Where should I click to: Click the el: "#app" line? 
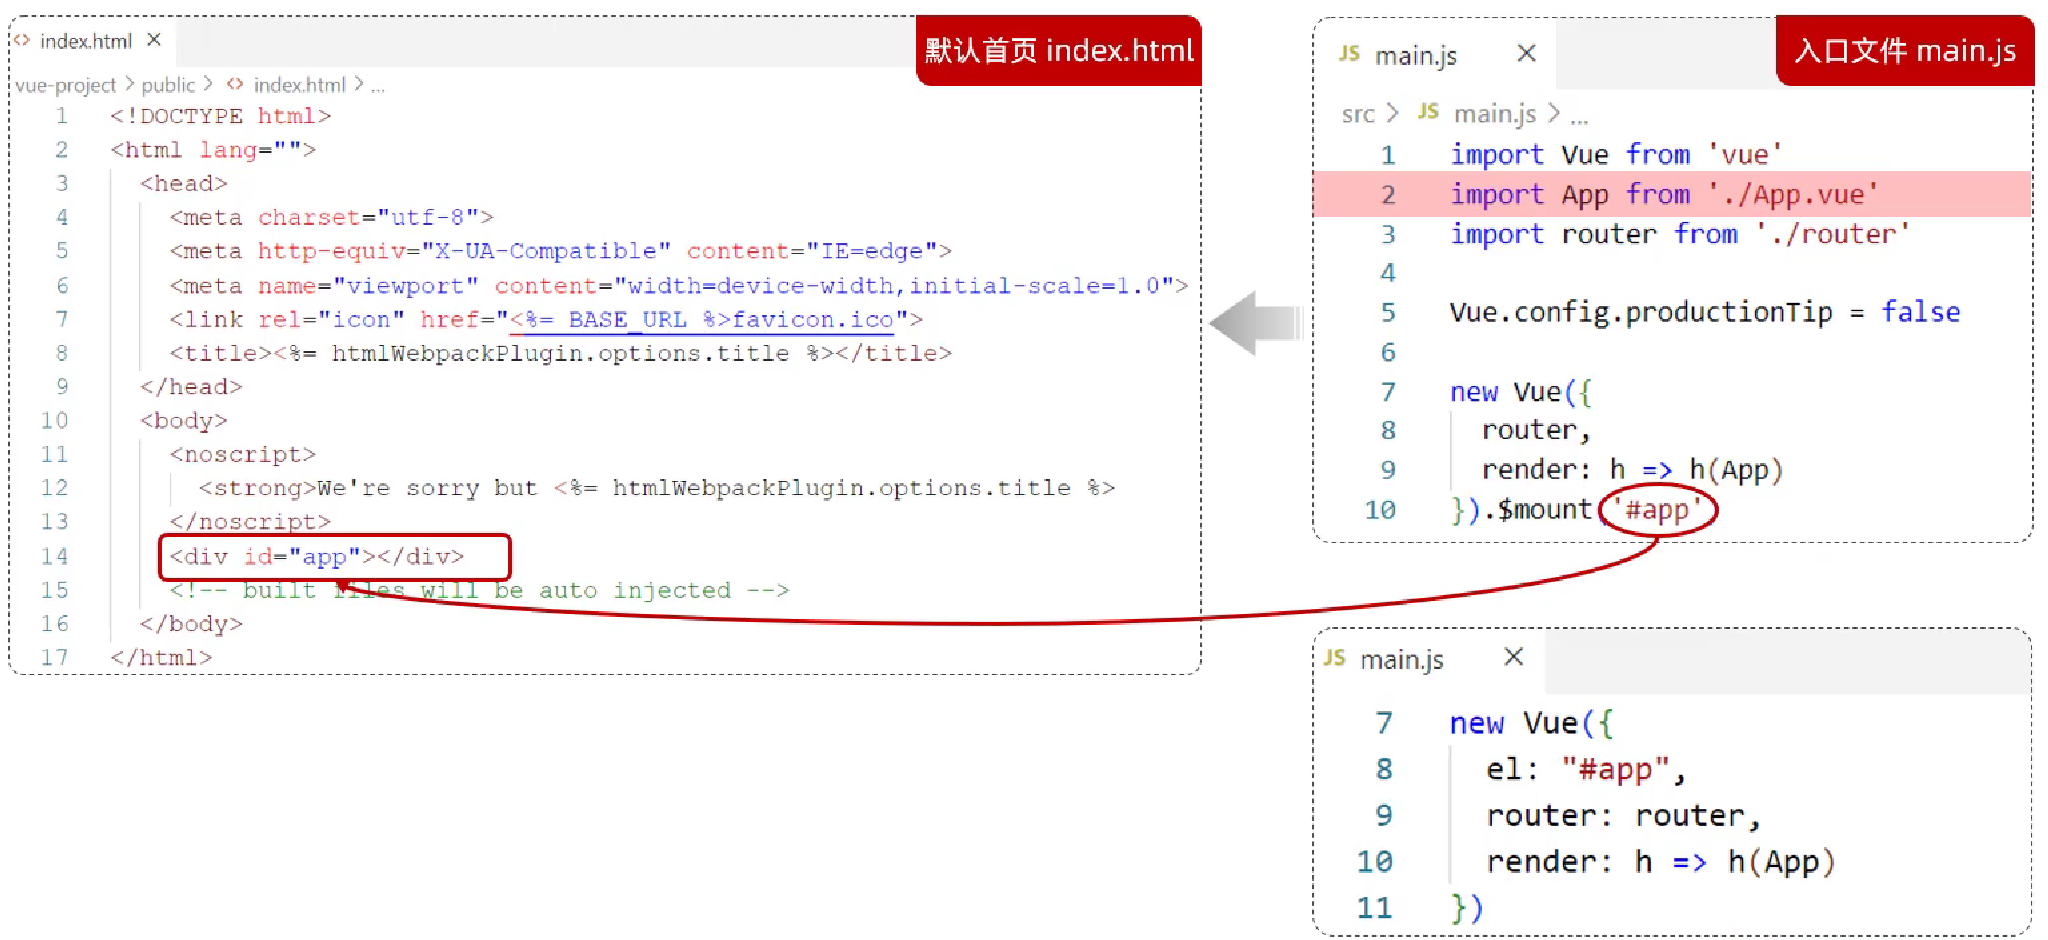click(1586, 769)
